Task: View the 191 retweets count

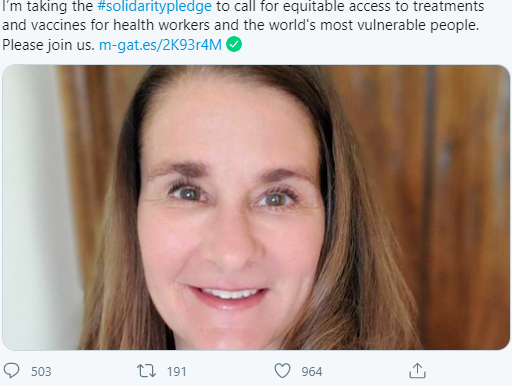Action: [x=177, y=372]
